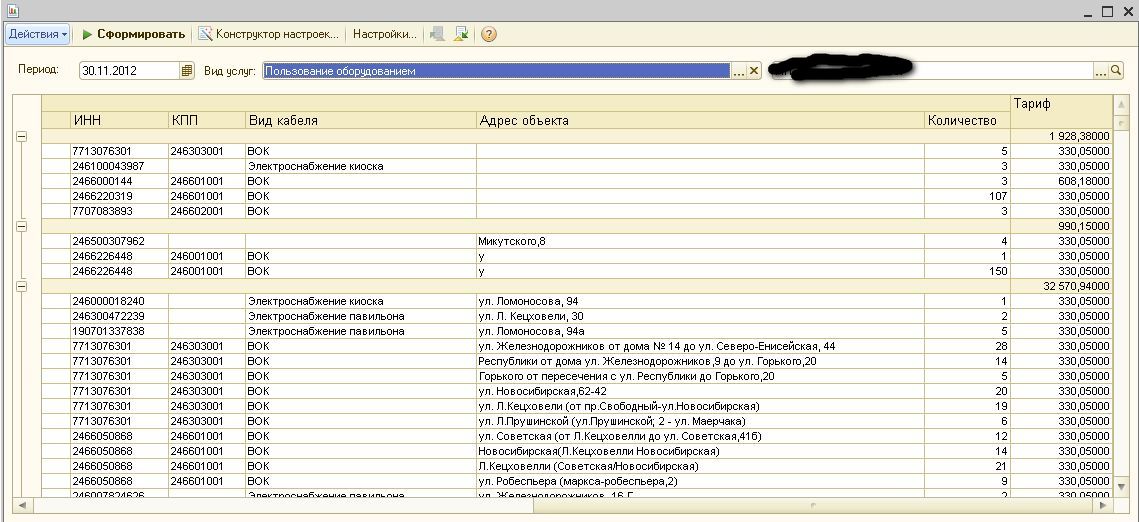
Task: Select address Горького от пересечения с ул. Республики
Action: click(700, 376)
